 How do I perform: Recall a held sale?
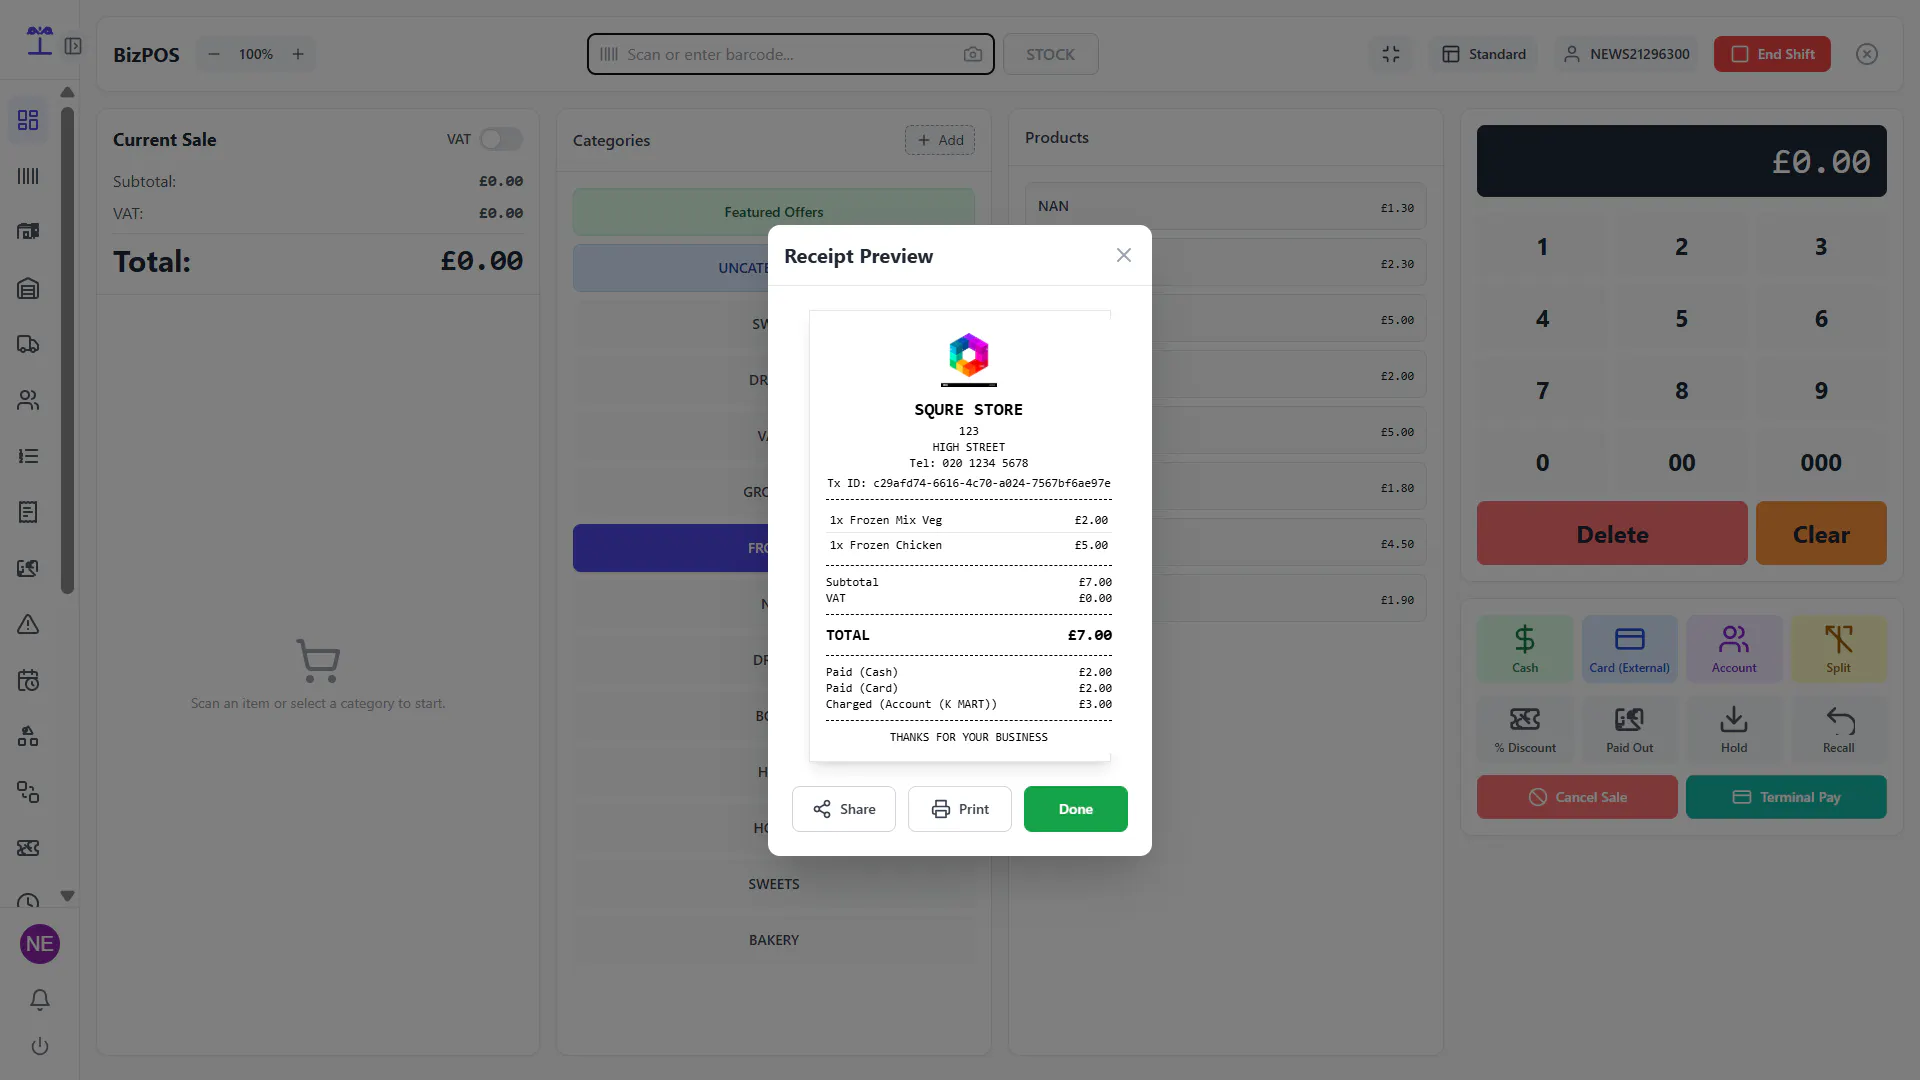point(1838,729)
